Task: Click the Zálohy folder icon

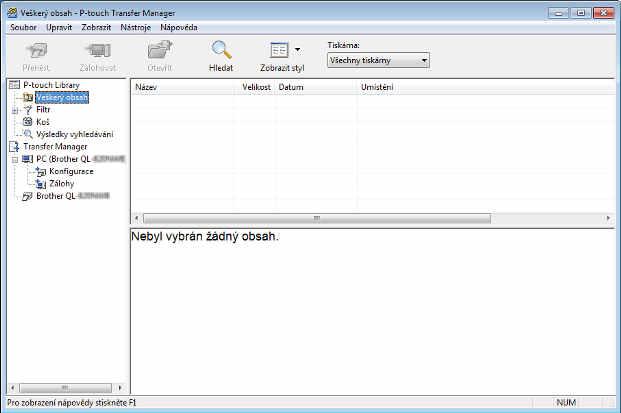Action: coord(41,184)
